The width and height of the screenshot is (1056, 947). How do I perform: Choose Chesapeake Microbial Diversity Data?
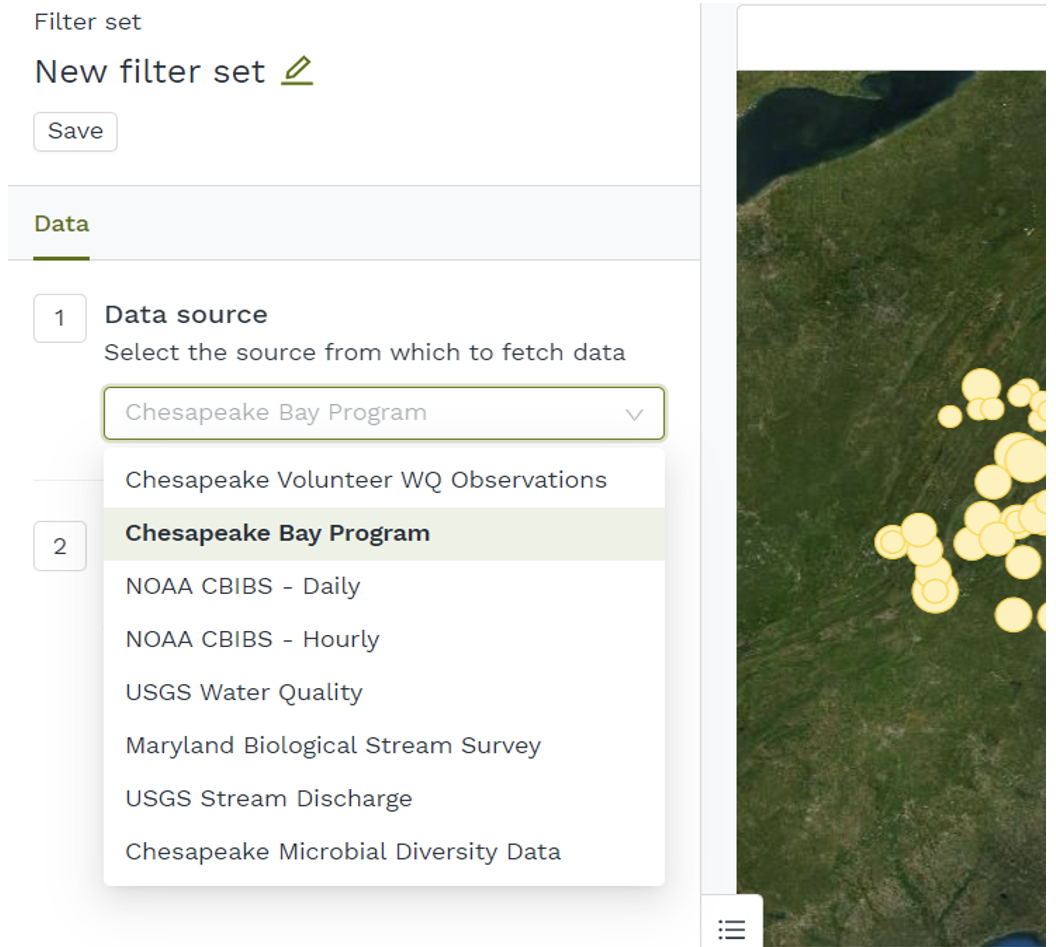384,852
